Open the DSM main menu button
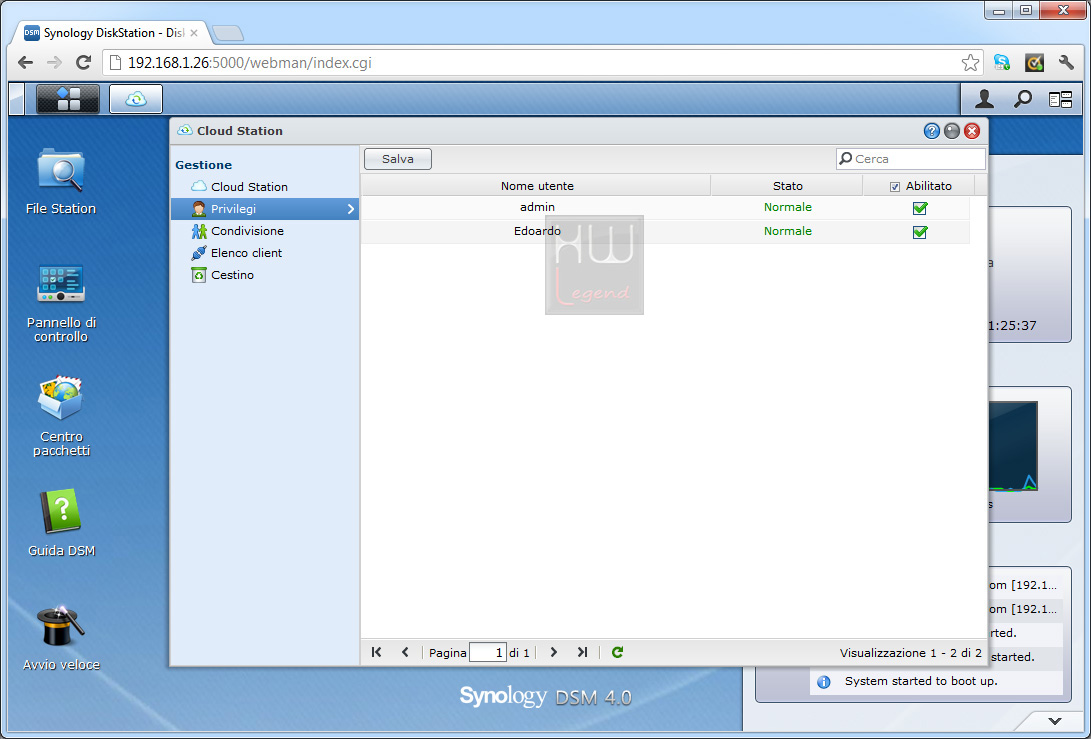The image size is (1091, 739). coord(68,99)
